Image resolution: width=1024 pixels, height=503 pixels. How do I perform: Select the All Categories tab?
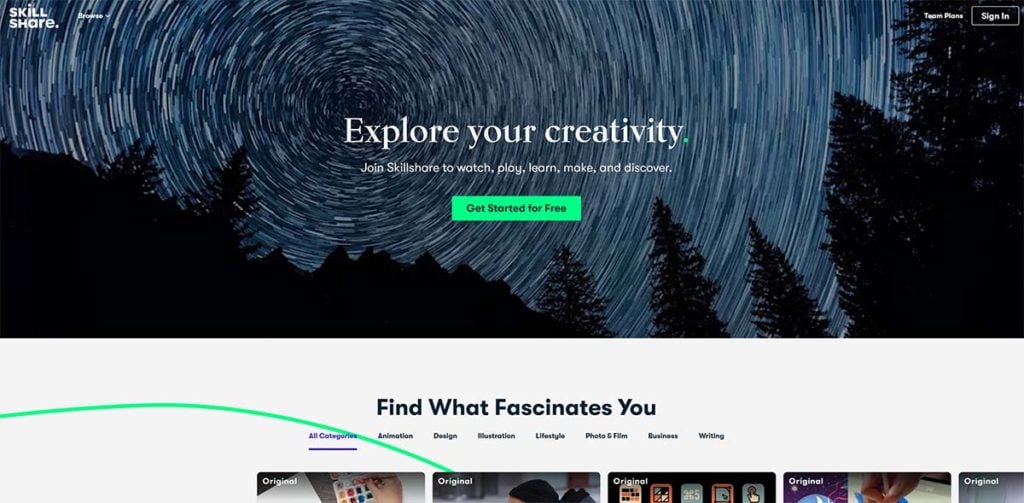(333, 436)
